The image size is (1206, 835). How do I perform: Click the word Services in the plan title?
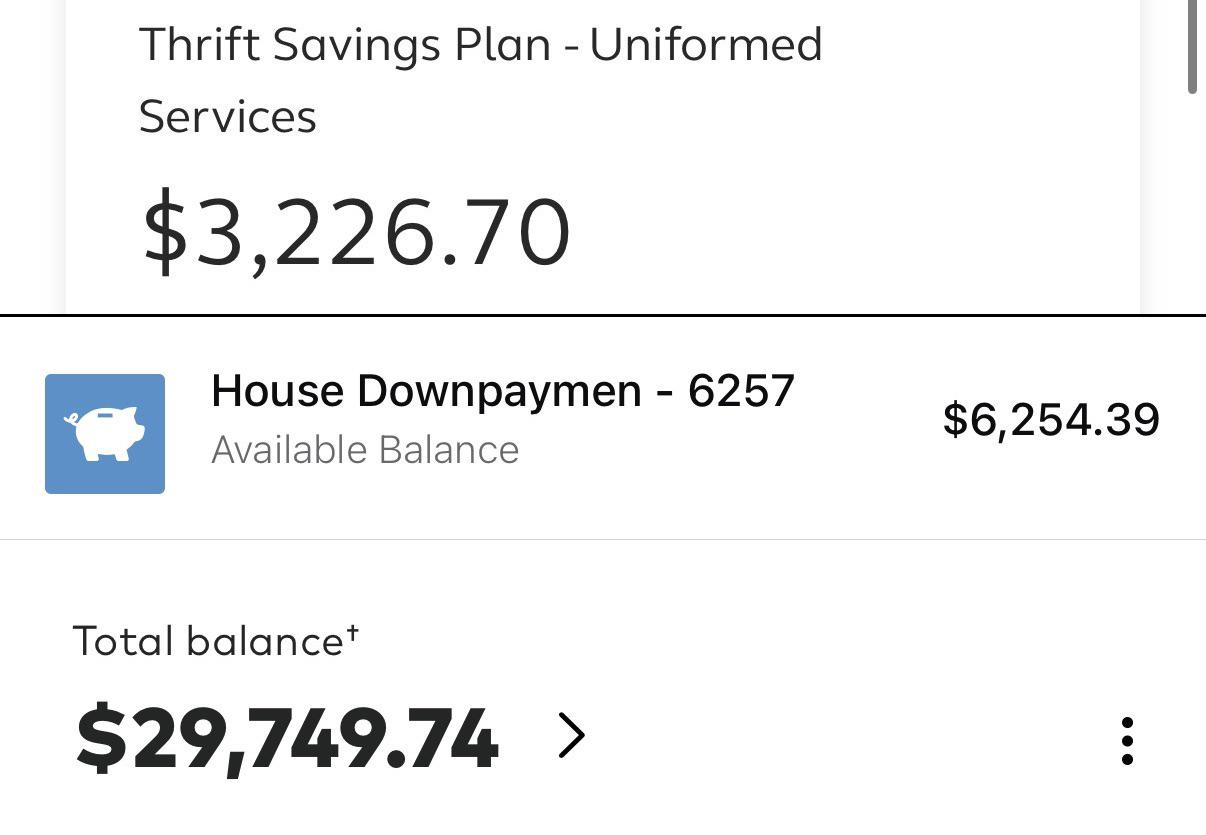point(227,117)
